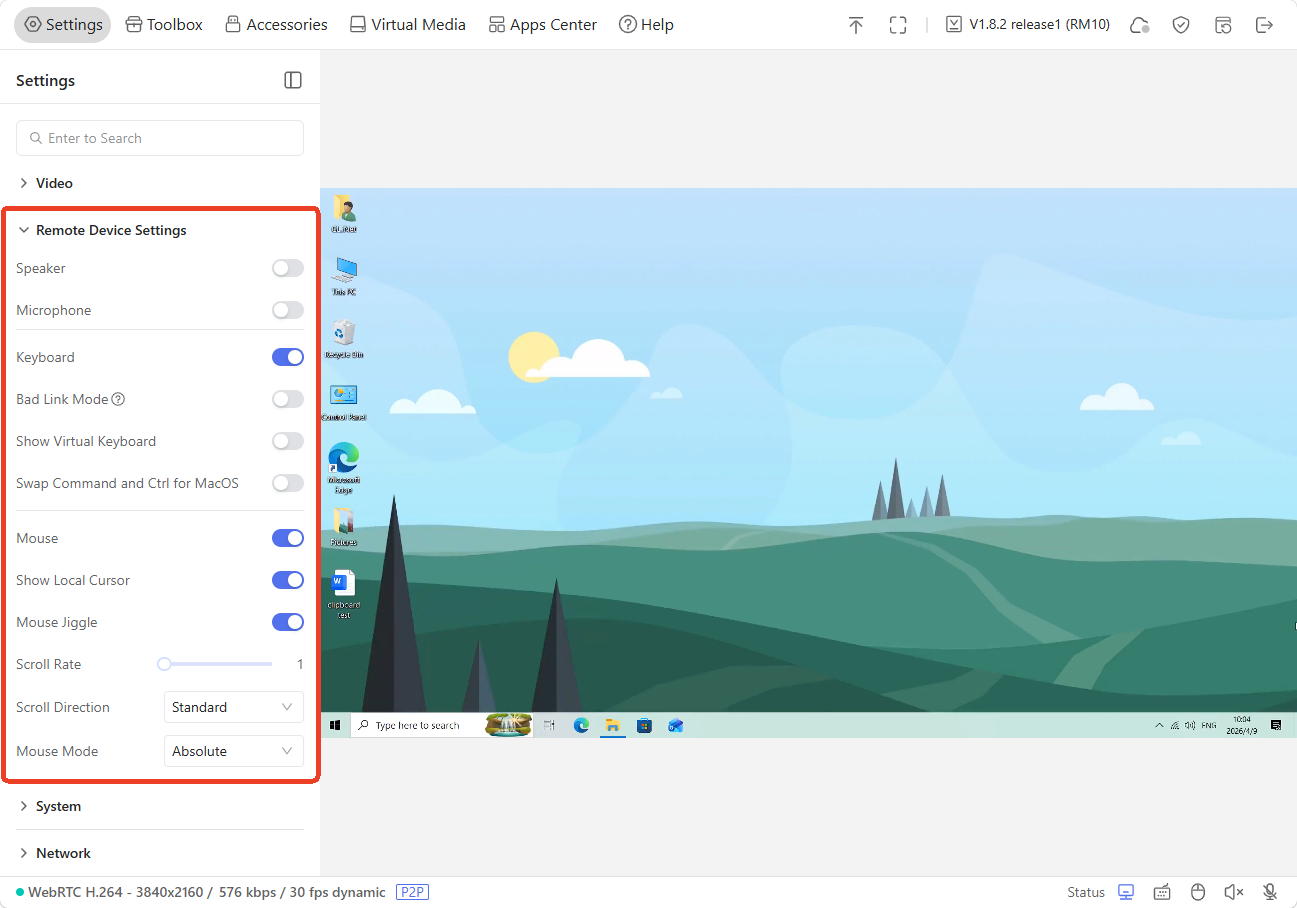The width and height of the screenshot is (1297, 908).
Task: Click the Bad Link Mode help icon
Action: pyautogui.click(x=118, y=399)
